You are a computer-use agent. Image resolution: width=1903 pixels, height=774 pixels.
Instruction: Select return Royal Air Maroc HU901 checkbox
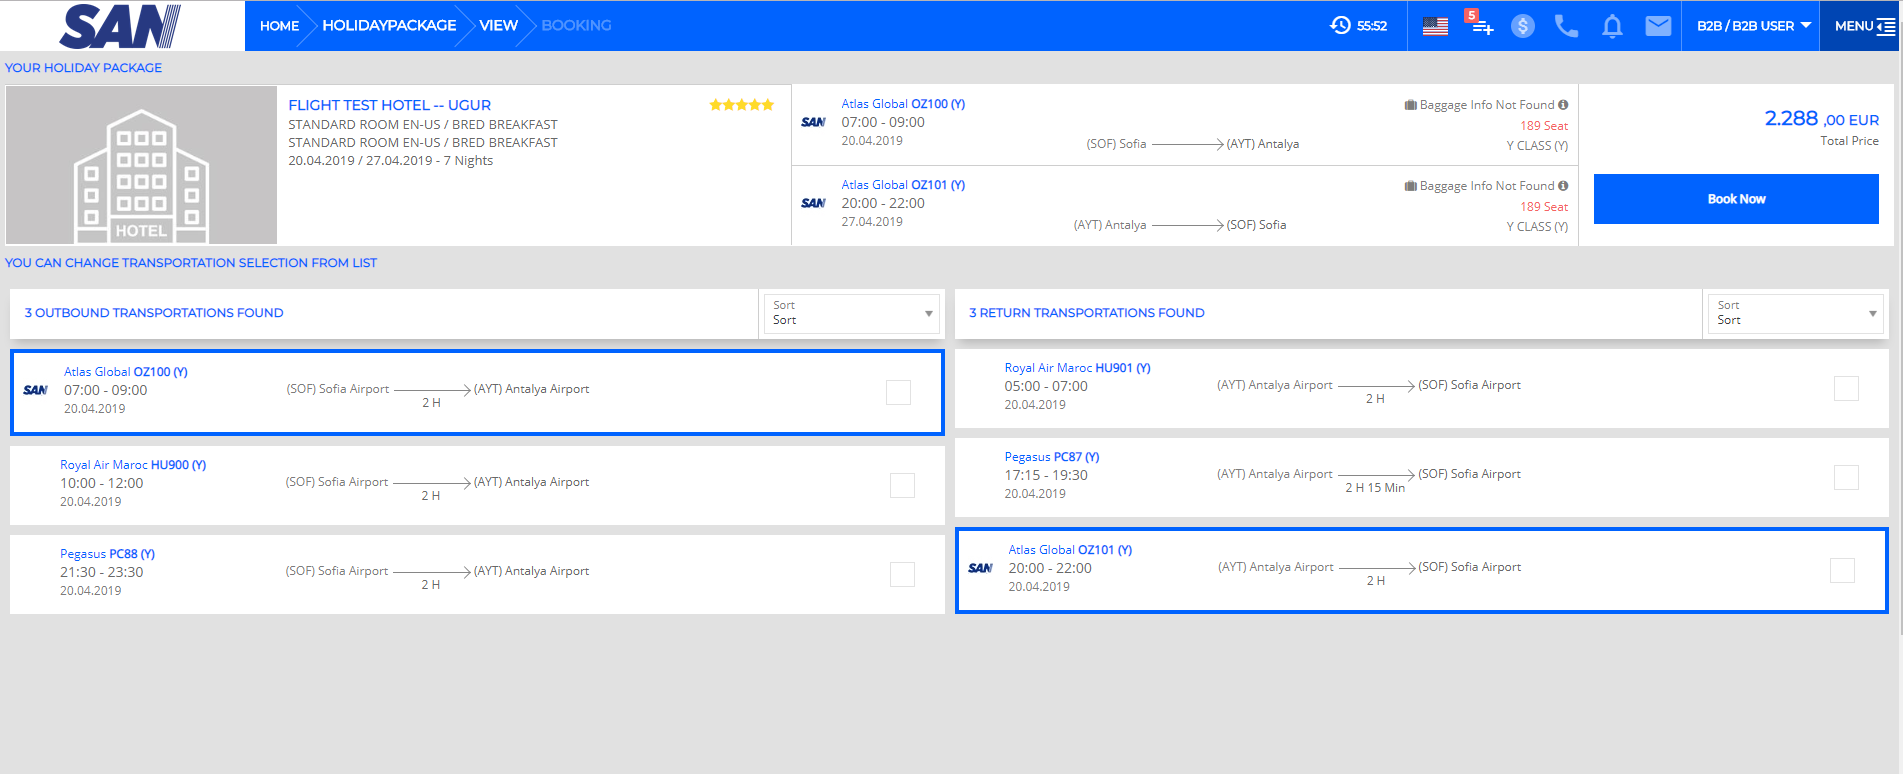[1846, 388]
